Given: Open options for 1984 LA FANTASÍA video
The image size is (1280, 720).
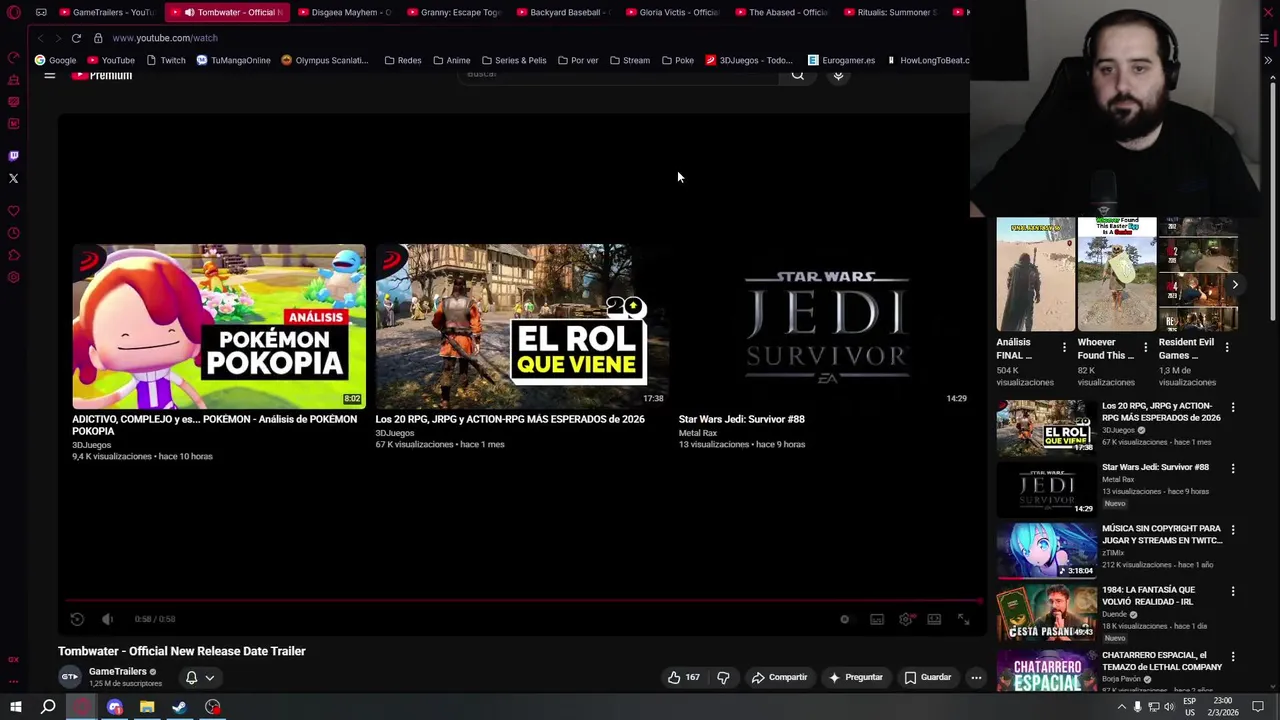Looking at the screenshot, I should pyautogui.click(x=1232, y=591).
